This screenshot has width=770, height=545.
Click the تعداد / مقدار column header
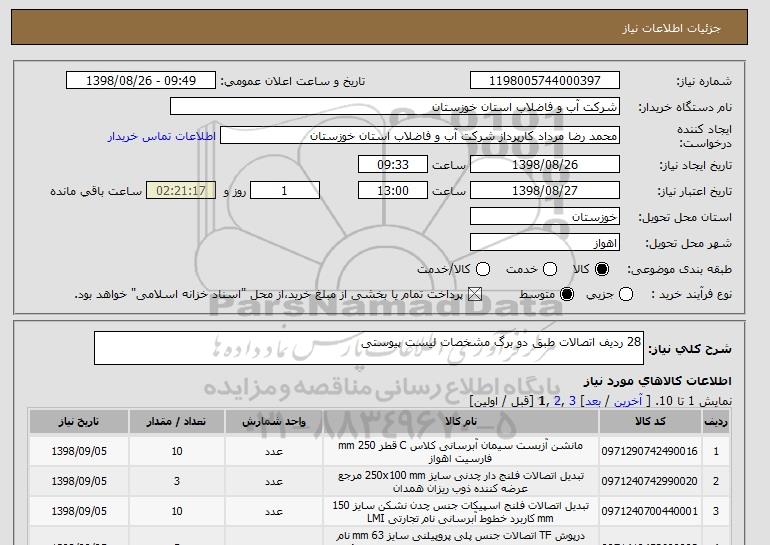click(177, 422)
